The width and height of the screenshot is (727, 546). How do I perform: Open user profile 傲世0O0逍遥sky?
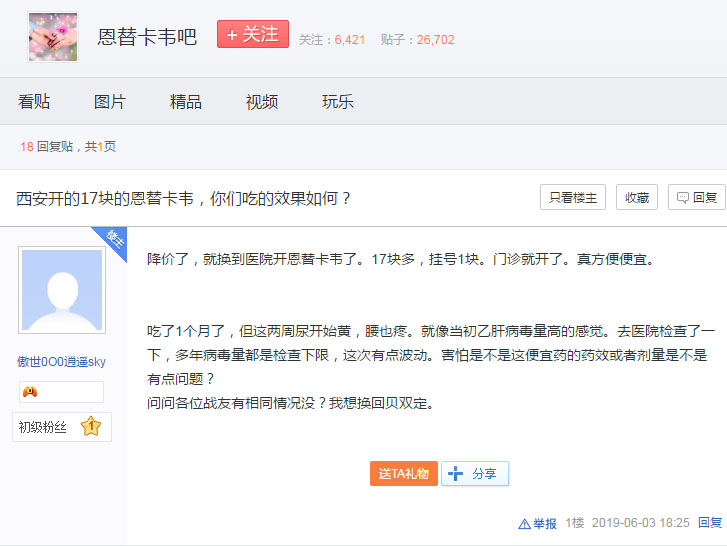pyautogui.click(x=61, y=362)
